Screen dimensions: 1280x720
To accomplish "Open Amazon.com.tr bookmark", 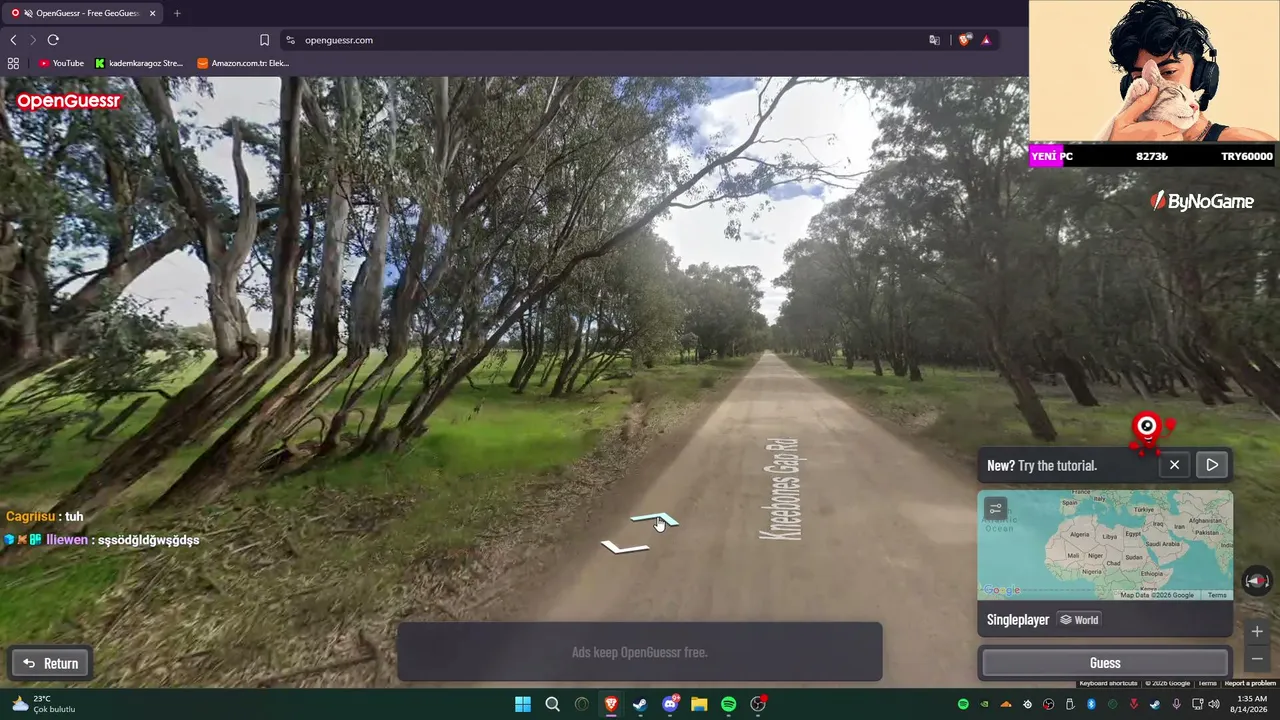I will click(x=243, y=63).
